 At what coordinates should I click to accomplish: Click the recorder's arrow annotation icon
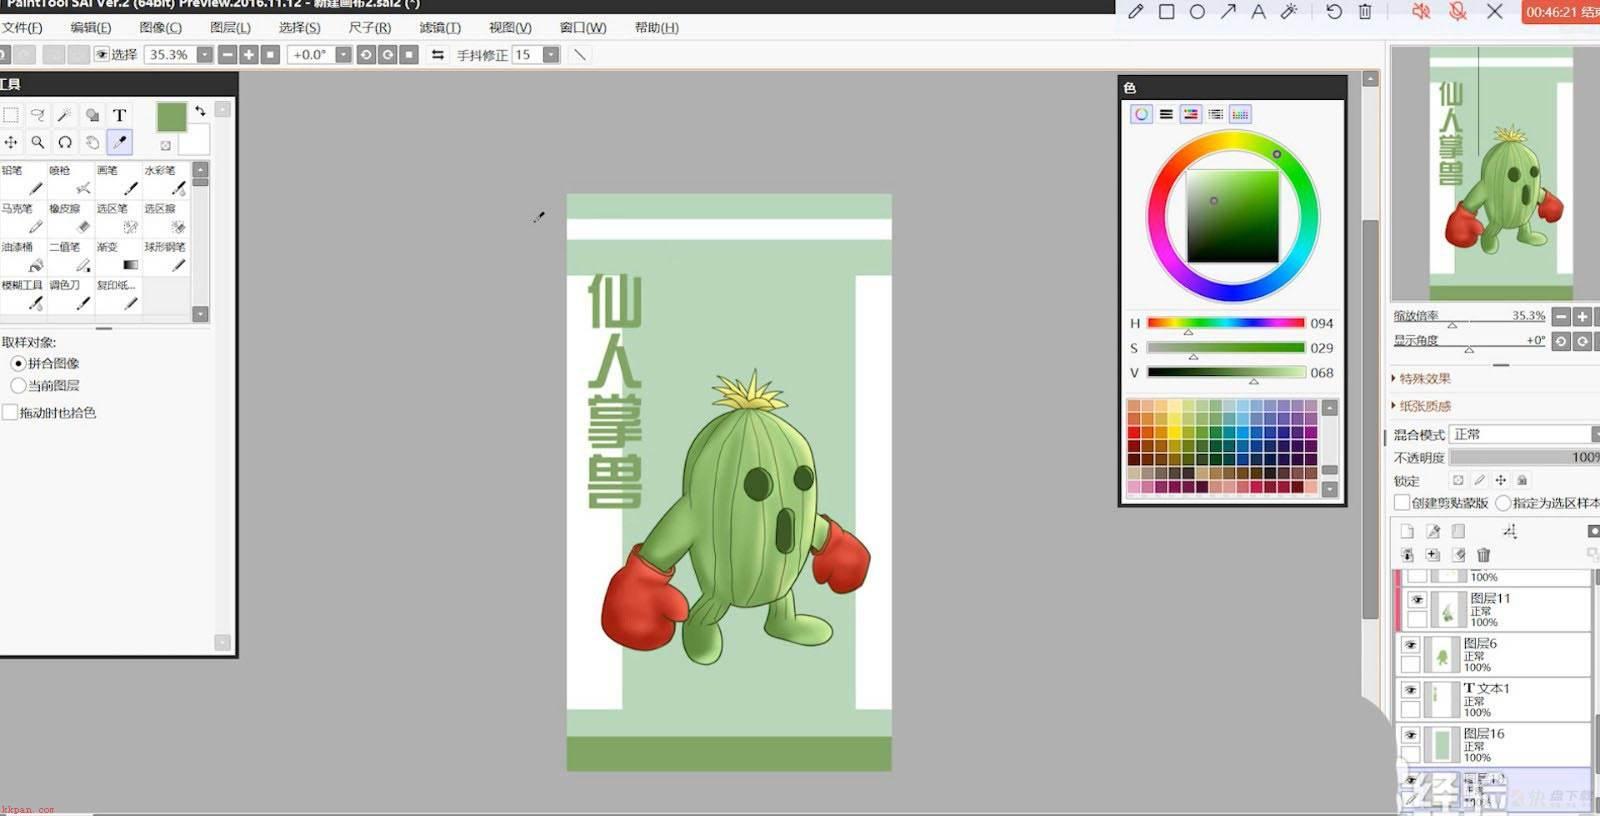tap(1228, 12)
